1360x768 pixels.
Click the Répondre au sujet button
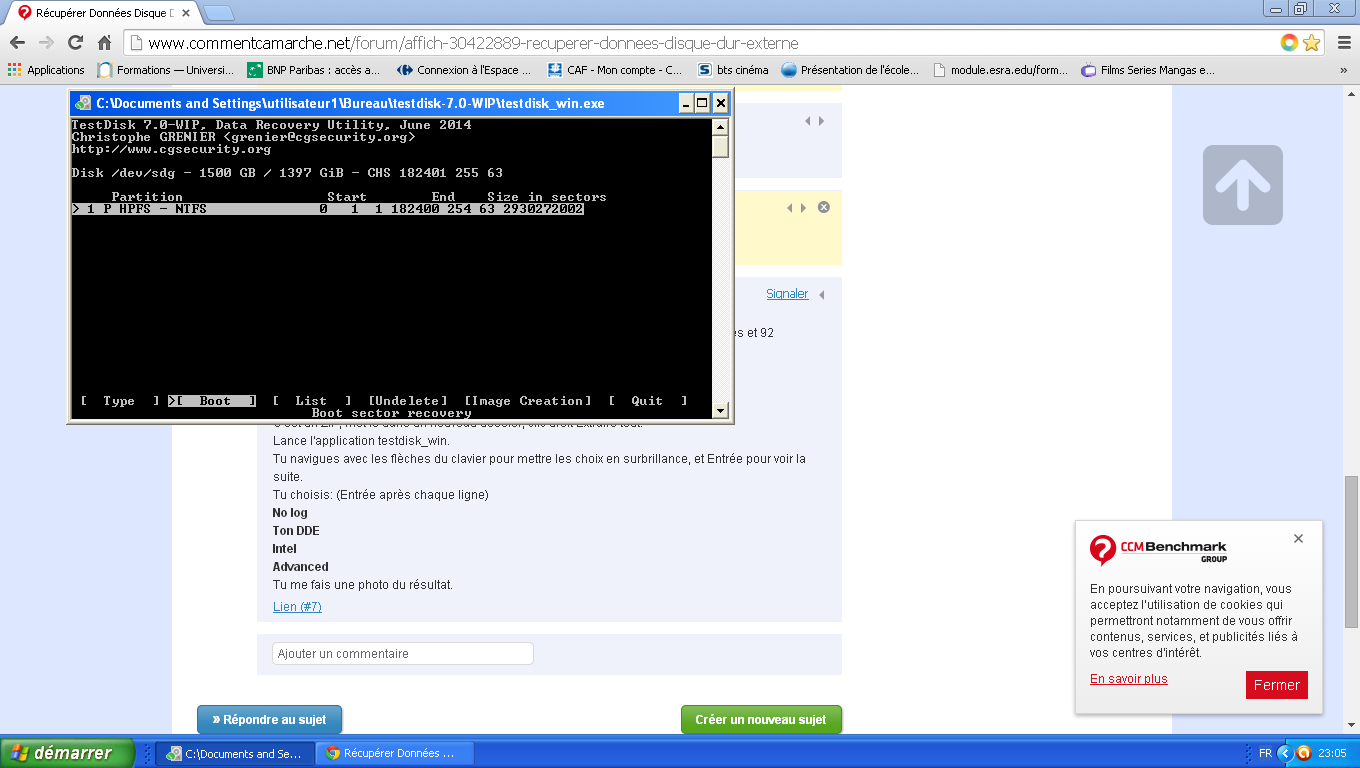[269, 719]
